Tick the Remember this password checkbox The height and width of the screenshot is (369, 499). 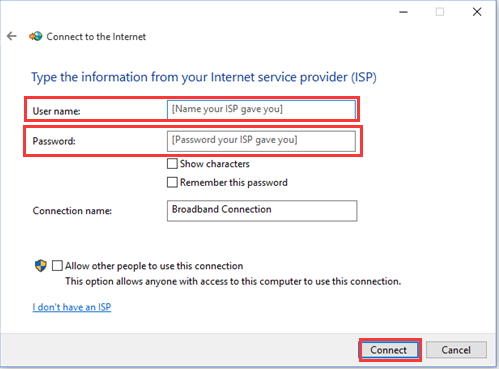[172, 182]
